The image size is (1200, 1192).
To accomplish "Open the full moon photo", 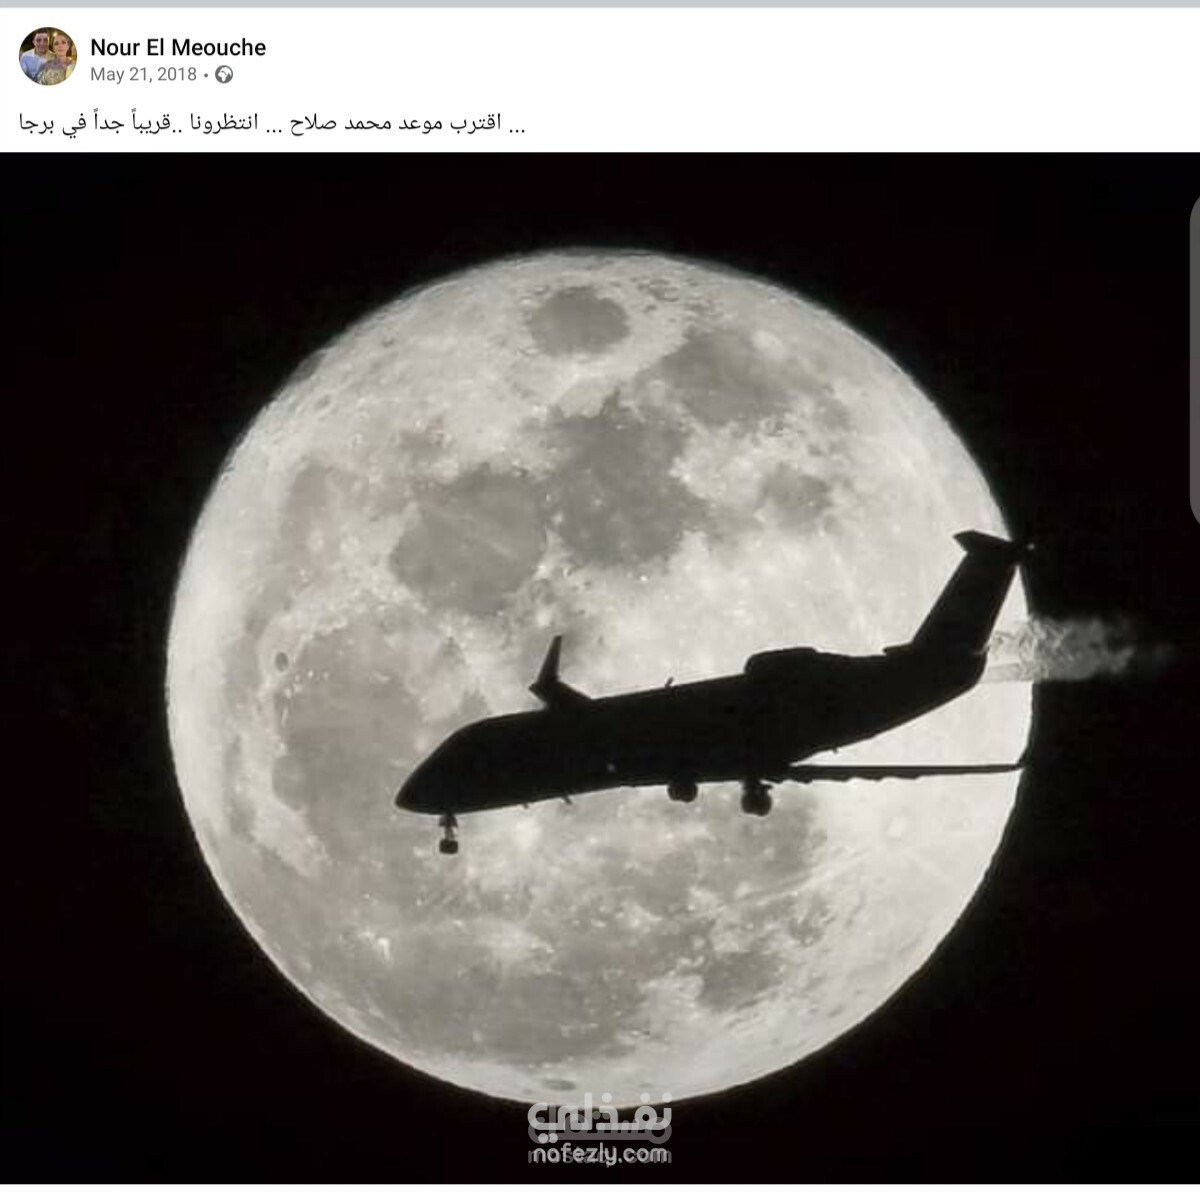I will click(x=600, y=668).
